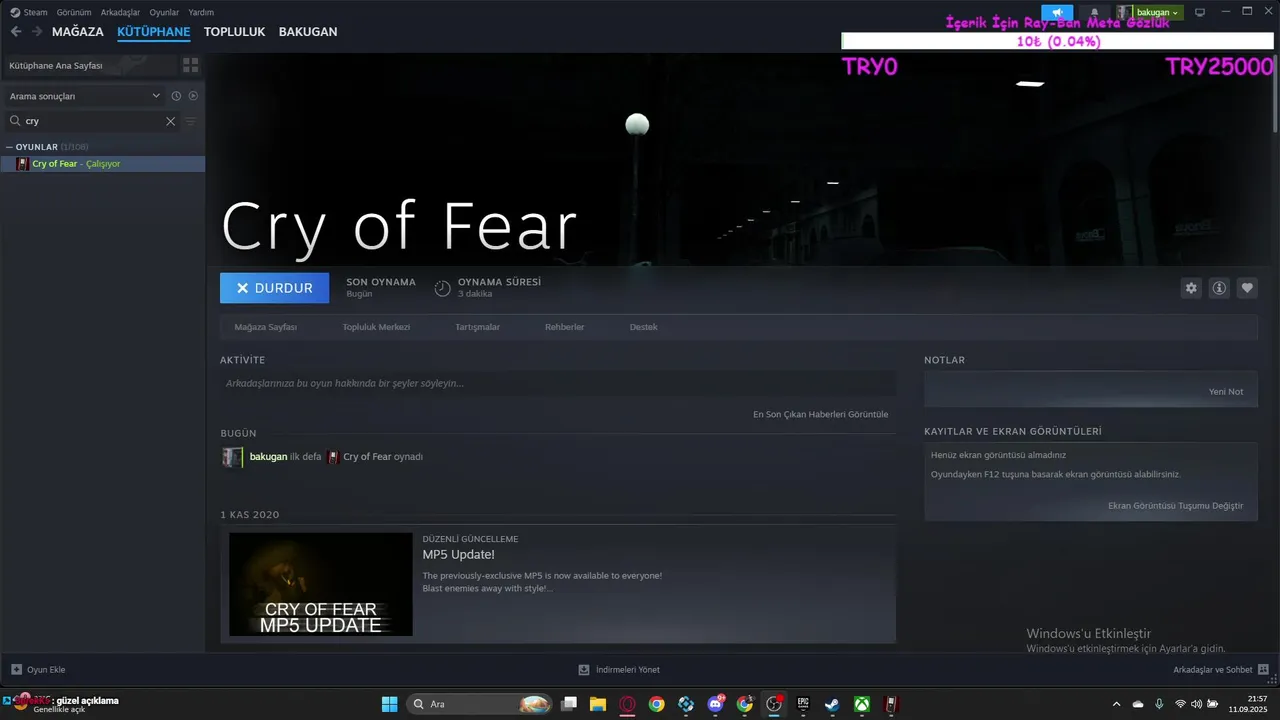Open Opera browser from the taskbar

627,704
